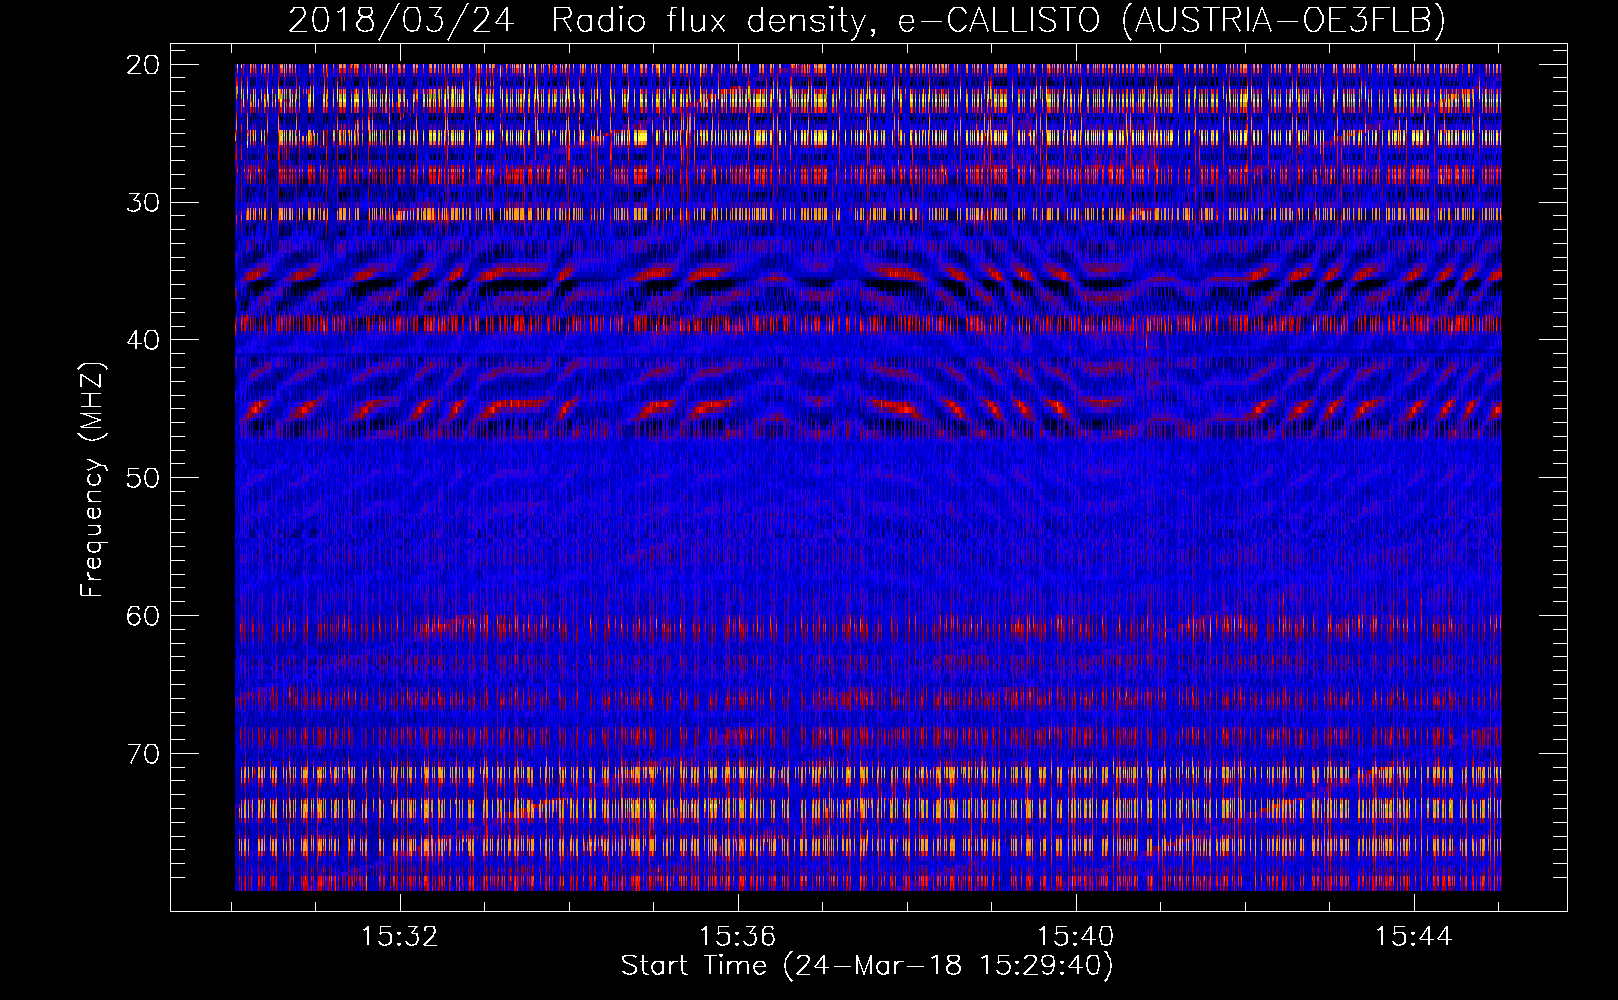The width and height of the screenshot is (1618, 1000).
Task: Click the 15:32 time tick label
Action: (400, 937)
